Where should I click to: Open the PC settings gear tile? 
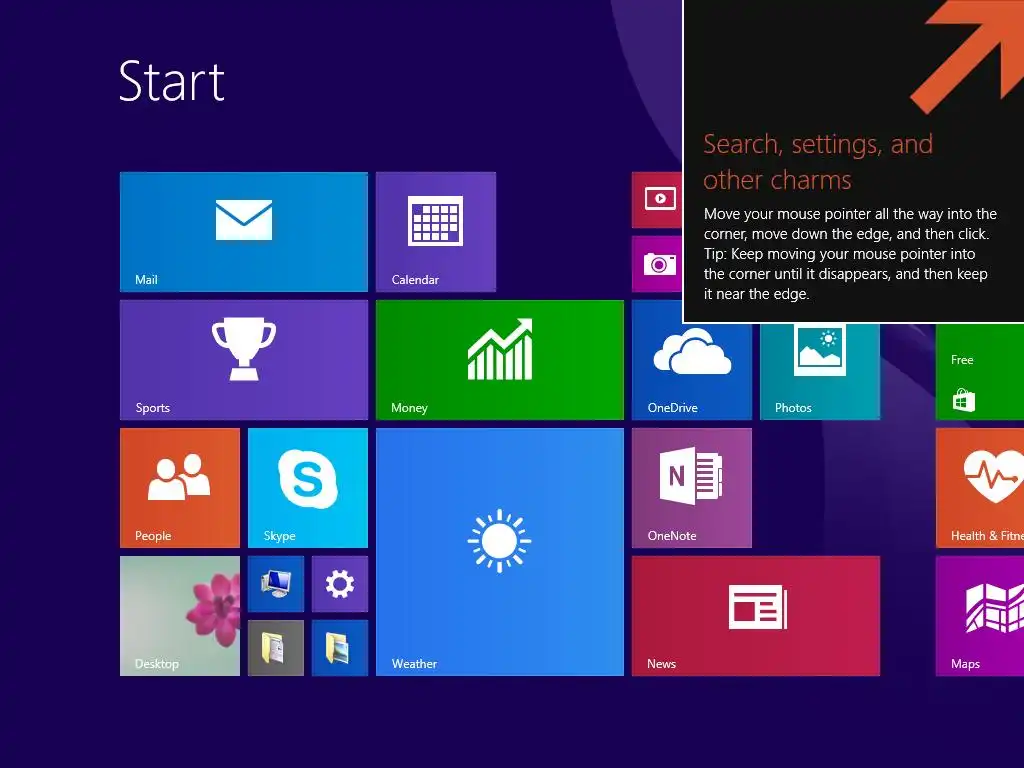(x=340, y=584)
